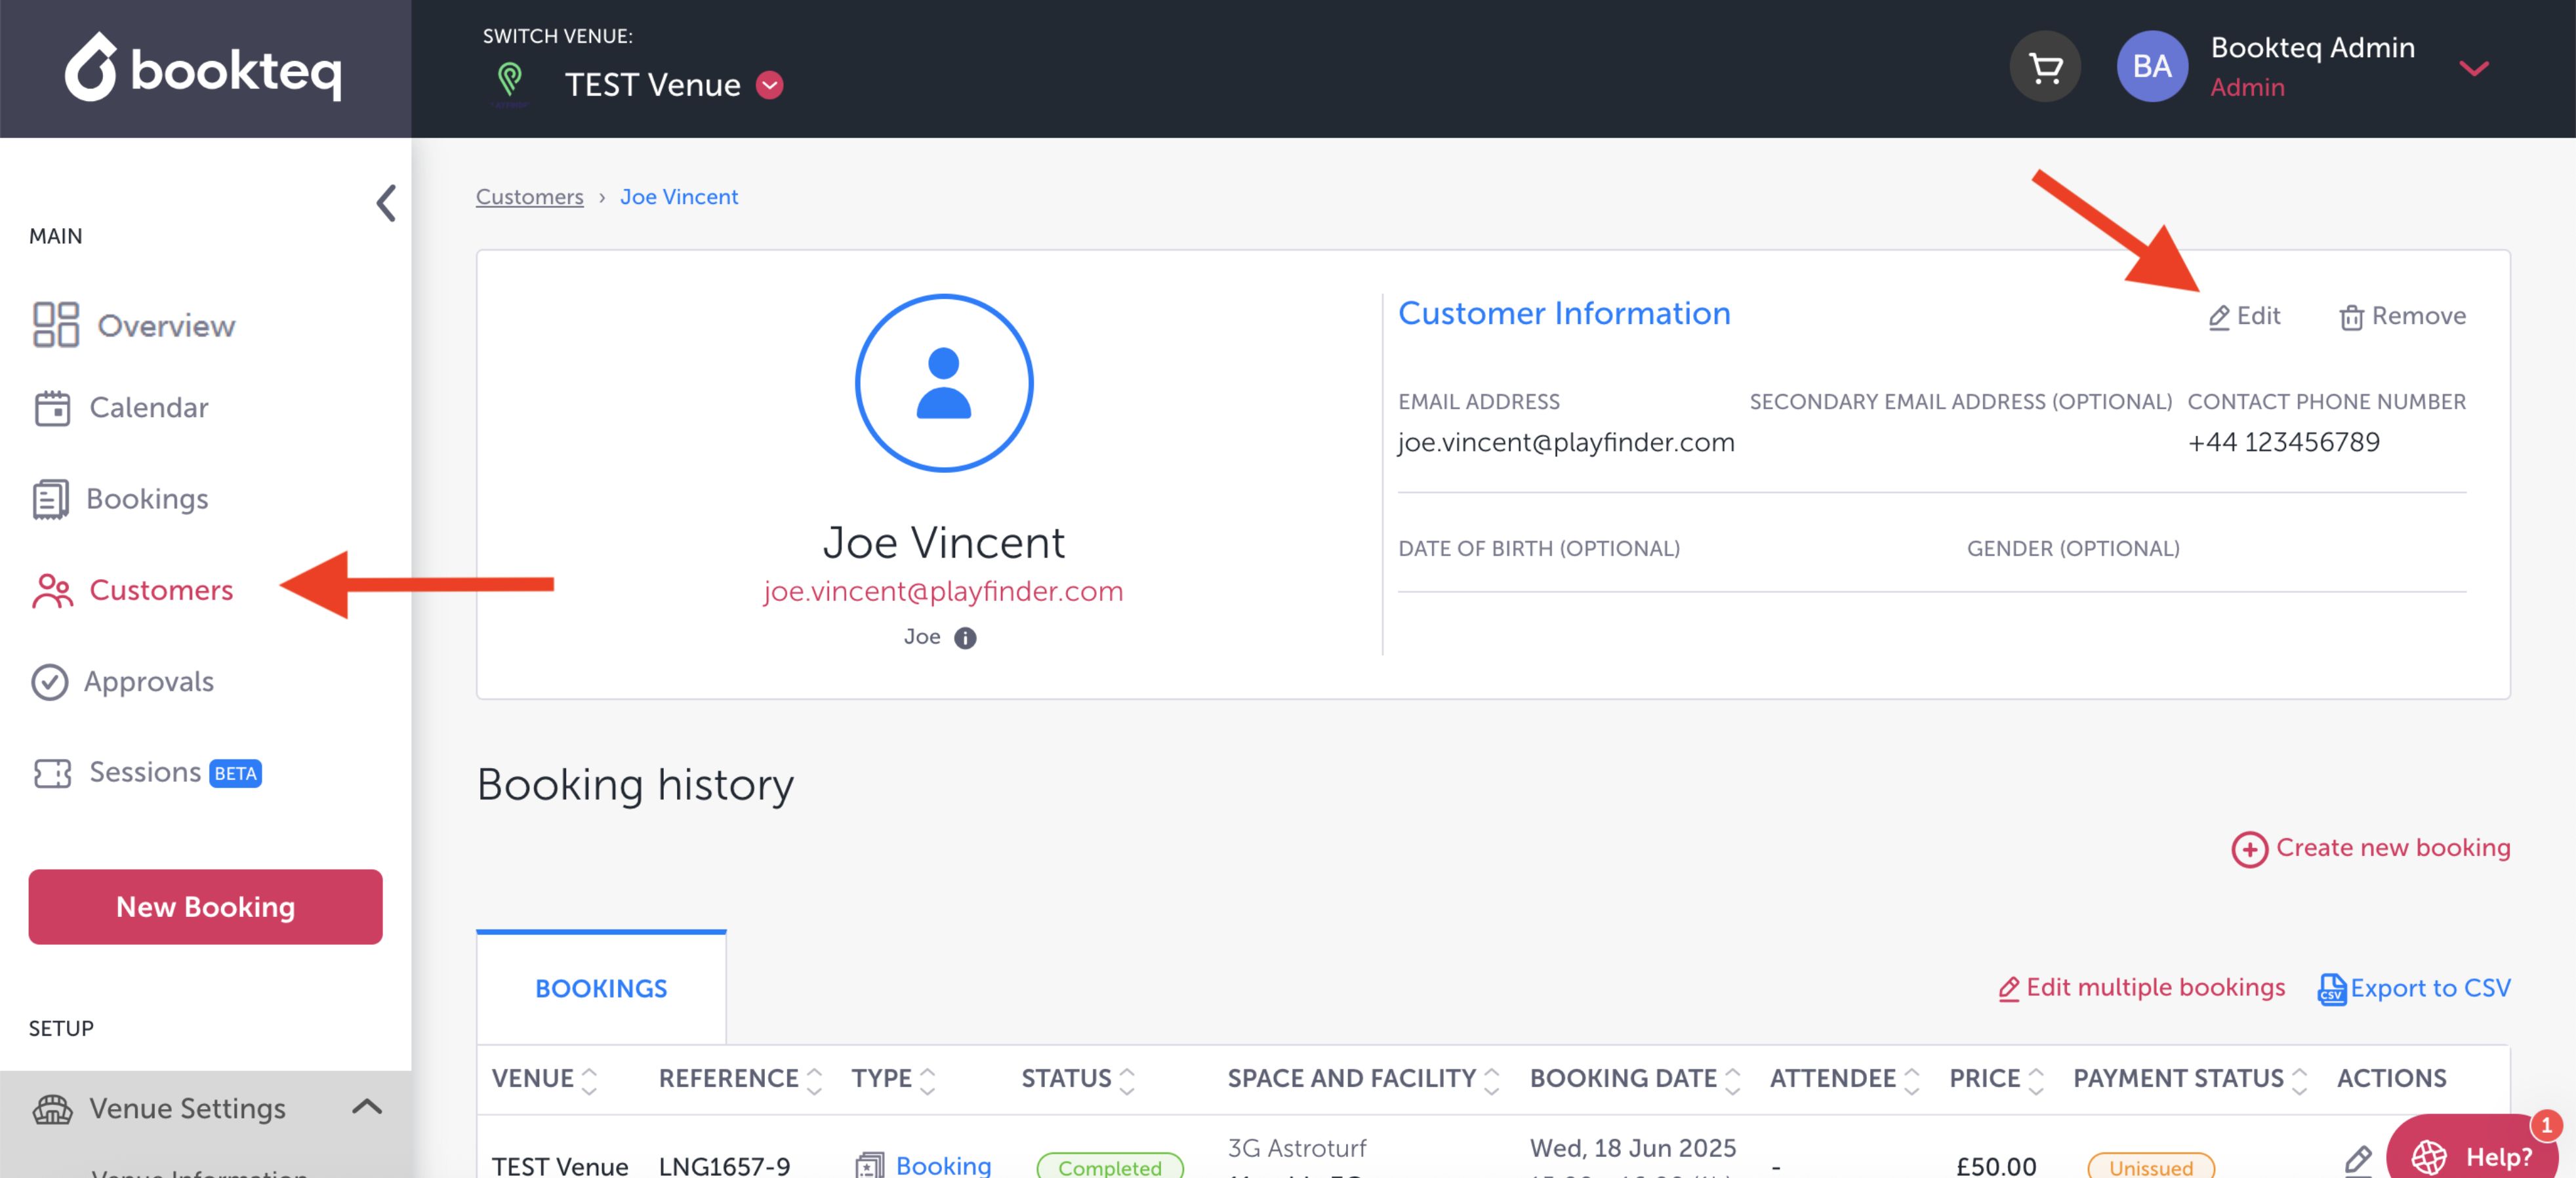
Task: Click the Export to CSV icon
Action: 2331,989
